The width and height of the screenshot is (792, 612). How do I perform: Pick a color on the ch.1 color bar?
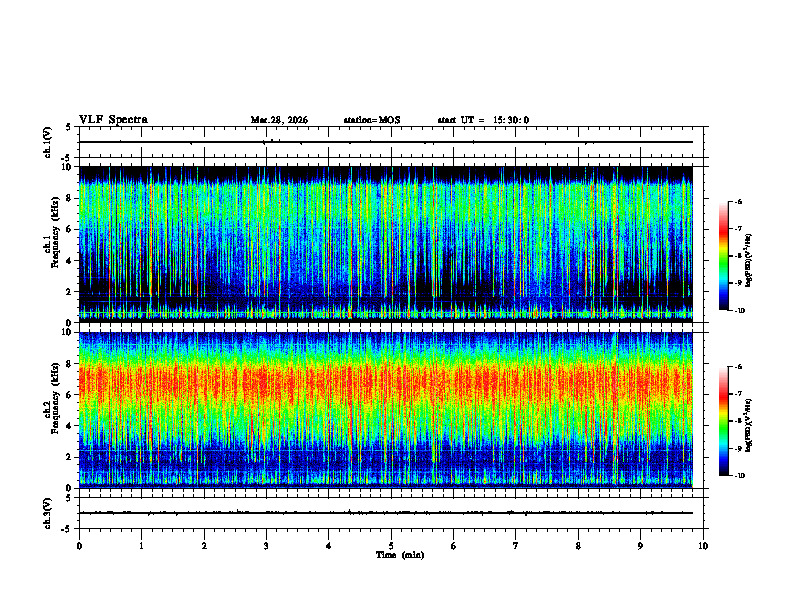tap(724, 256)
